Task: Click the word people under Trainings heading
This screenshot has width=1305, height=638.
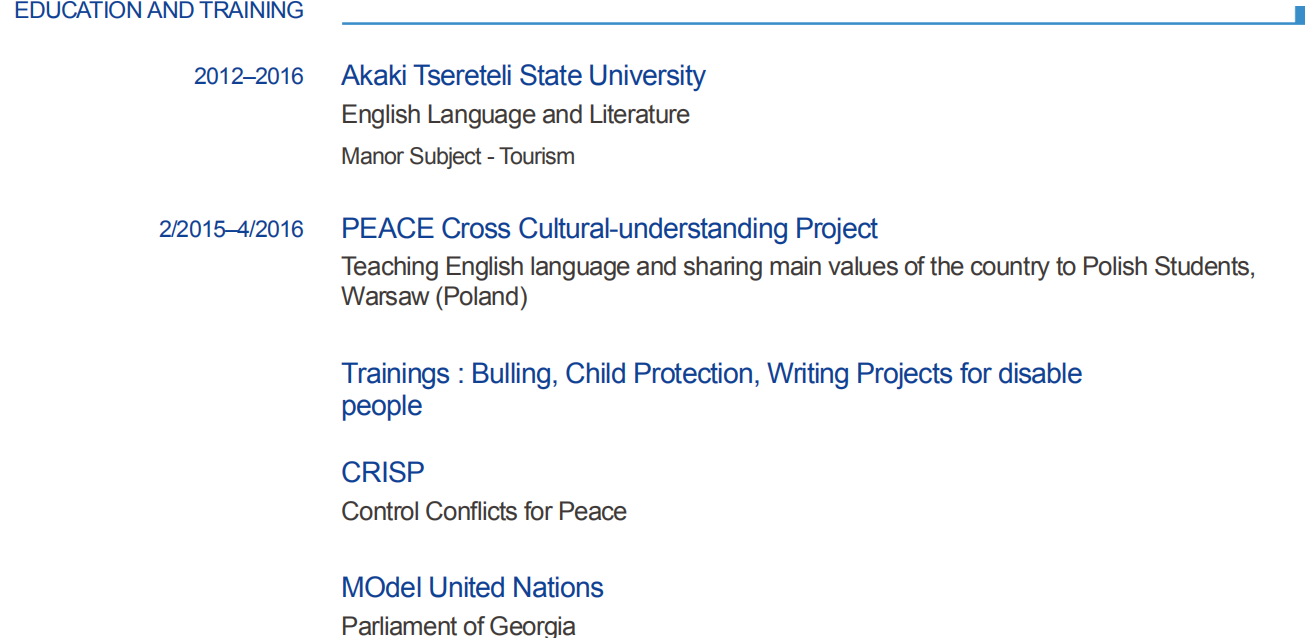Action: pos(381,406)
